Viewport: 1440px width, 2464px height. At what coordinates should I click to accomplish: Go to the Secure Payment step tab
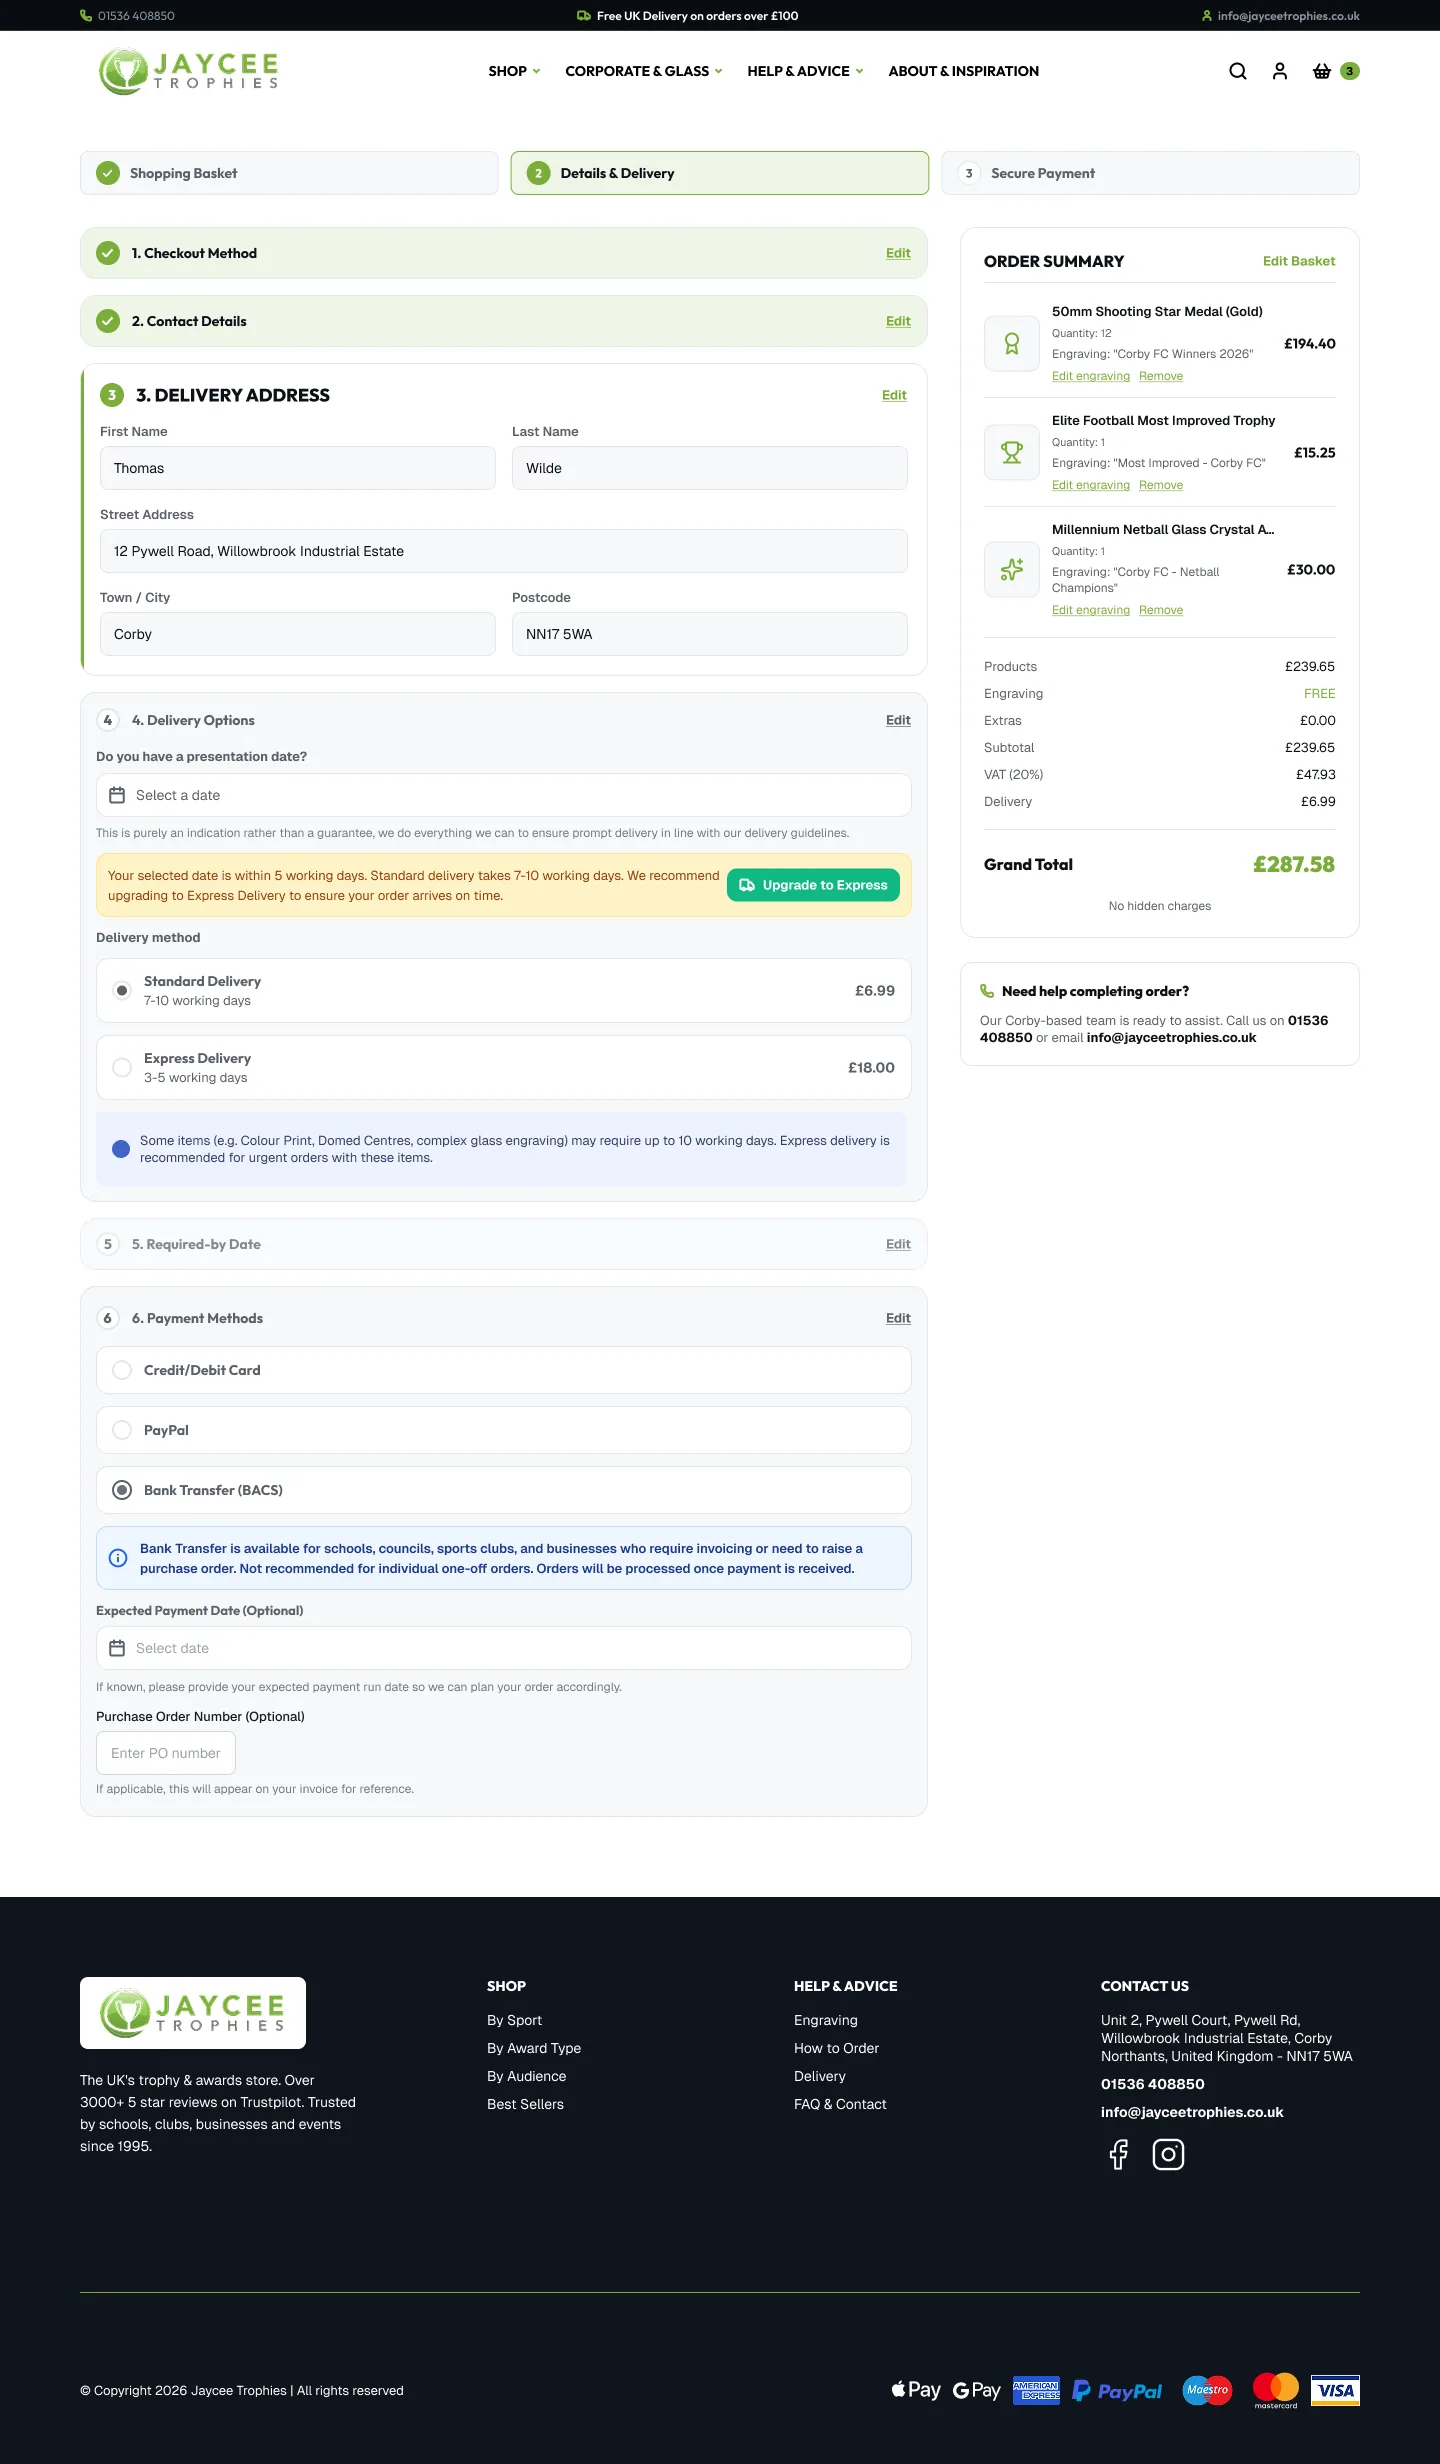[x=1150, y=173]
